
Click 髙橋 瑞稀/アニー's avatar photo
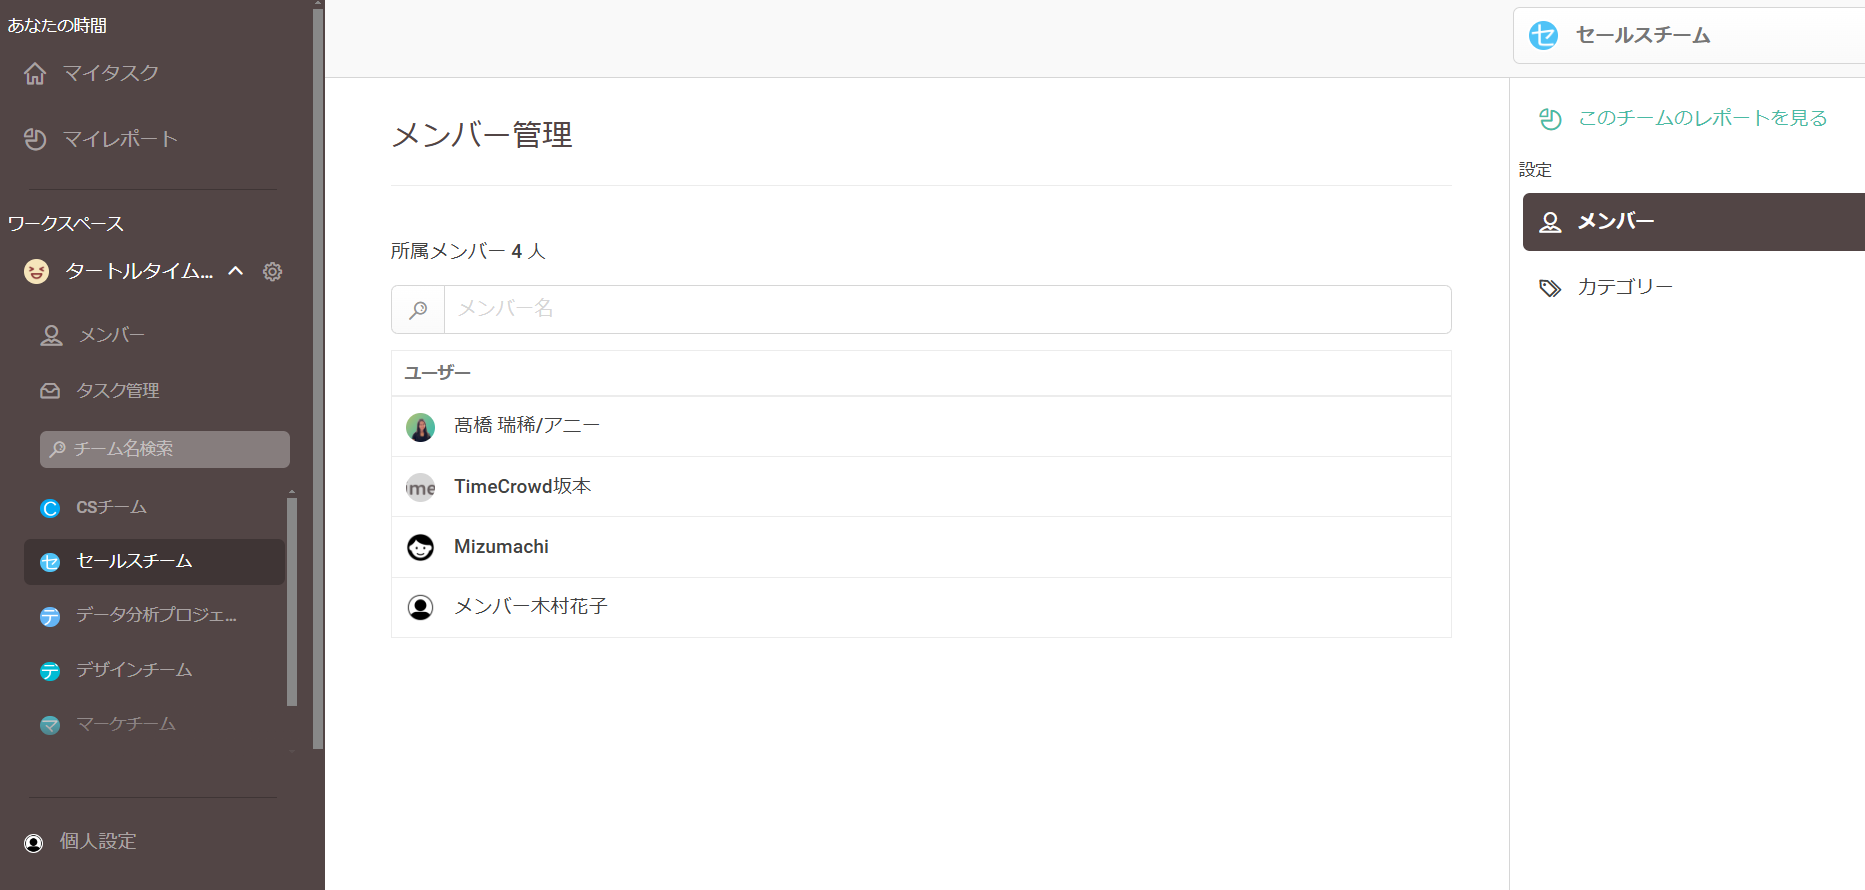(x=420, y=427)
